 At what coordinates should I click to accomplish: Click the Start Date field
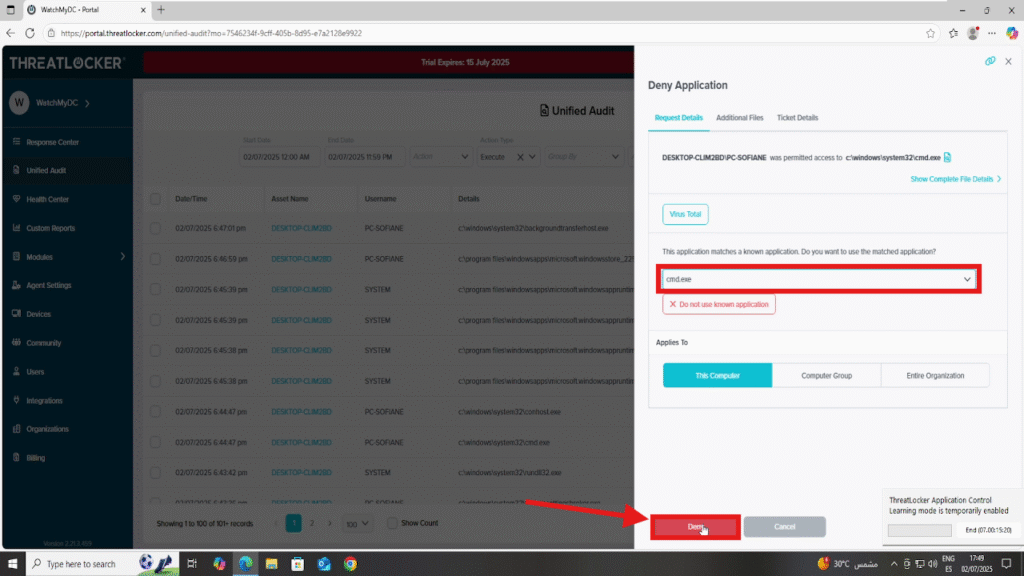pyautogui.click(x=280, y=157)
